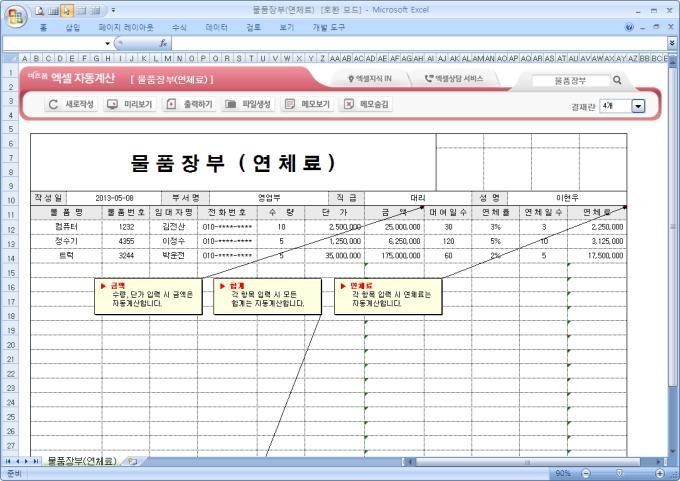Open the 삽입 ribbon tab
680x481 pixels.
(x=73, y=28)
